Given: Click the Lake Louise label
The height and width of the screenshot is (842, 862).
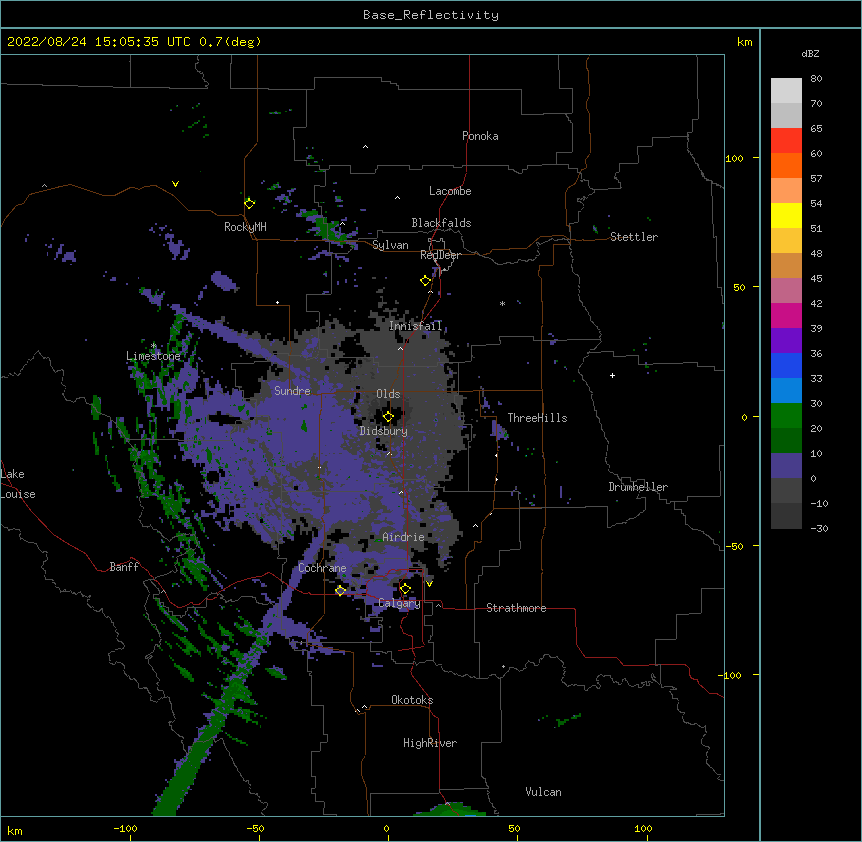Looking at the screenshot, I should tap(18, 484).
